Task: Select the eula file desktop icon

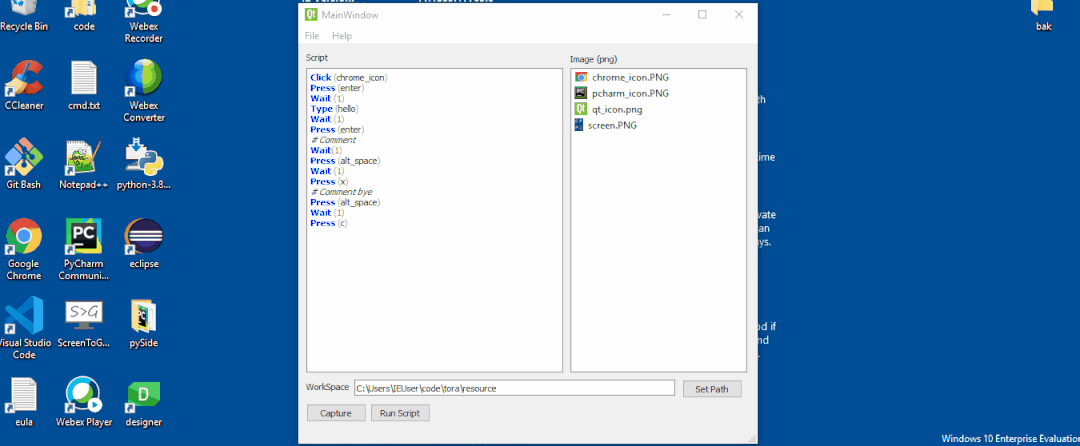Action: pyautogui.click(x=24, y=402)
